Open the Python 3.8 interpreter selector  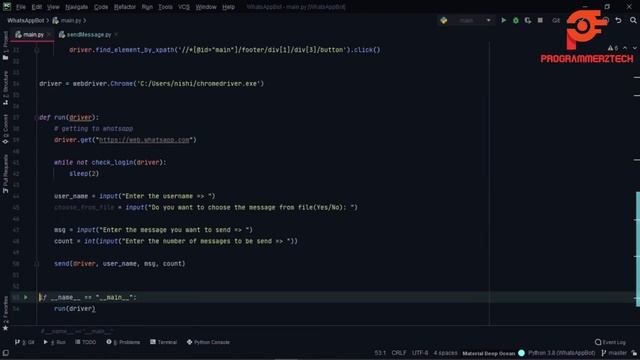[562, 353]
